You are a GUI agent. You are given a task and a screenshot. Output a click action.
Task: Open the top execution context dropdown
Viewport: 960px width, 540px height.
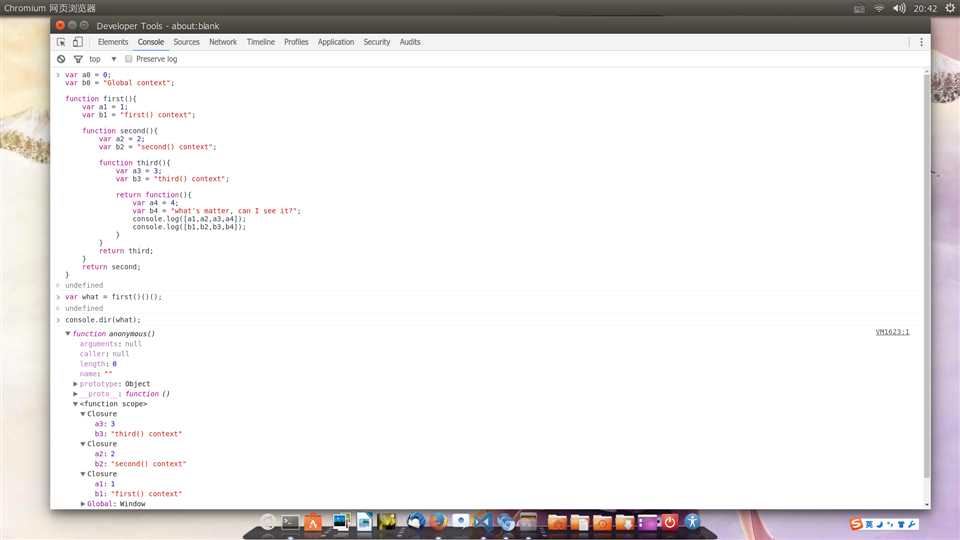102,59
